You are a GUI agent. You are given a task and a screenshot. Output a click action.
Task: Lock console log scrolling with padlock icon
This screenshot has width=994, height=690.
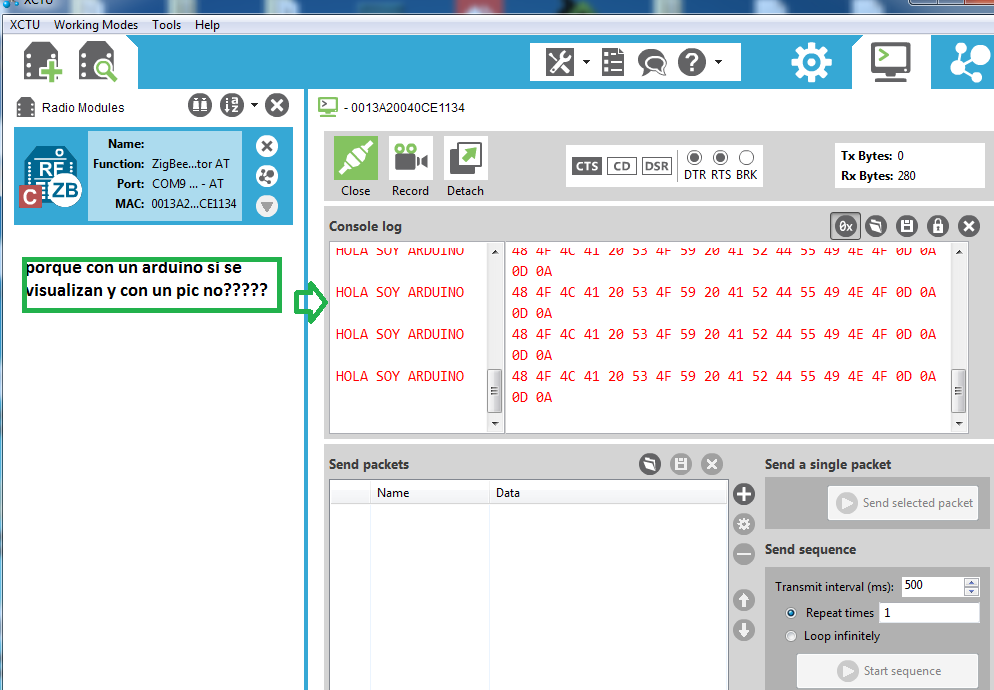tap(938, 226)
